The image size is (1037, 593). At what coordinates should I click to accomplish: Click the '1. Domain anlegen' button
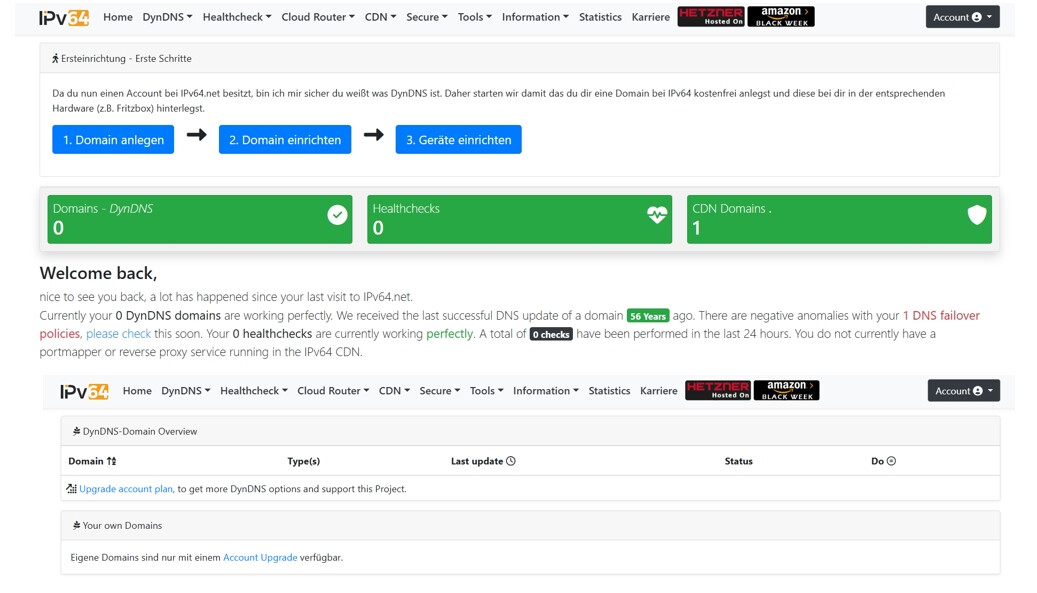point(113,140)
